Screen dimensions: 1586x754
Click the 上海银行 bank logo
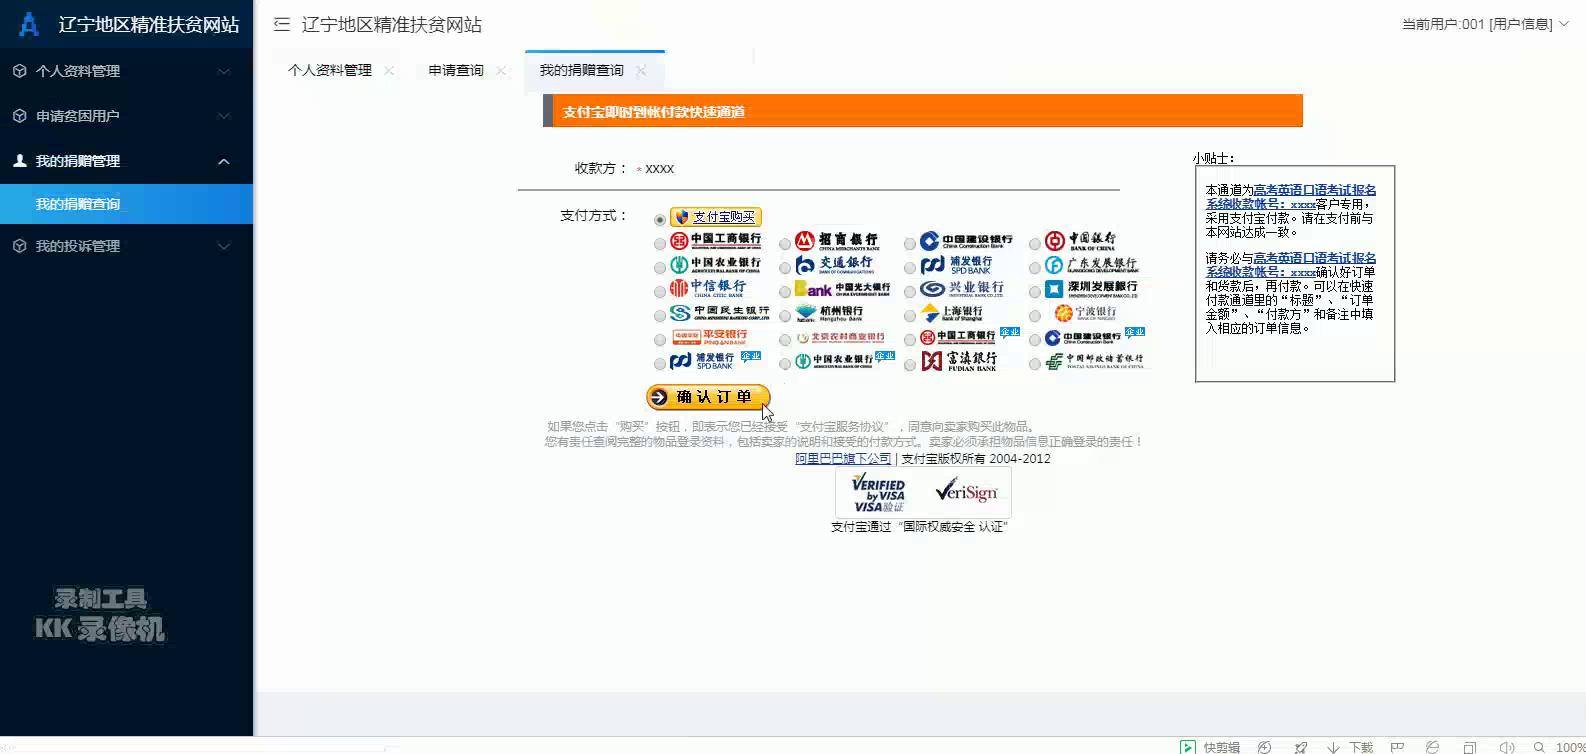[x=952, y=313]
